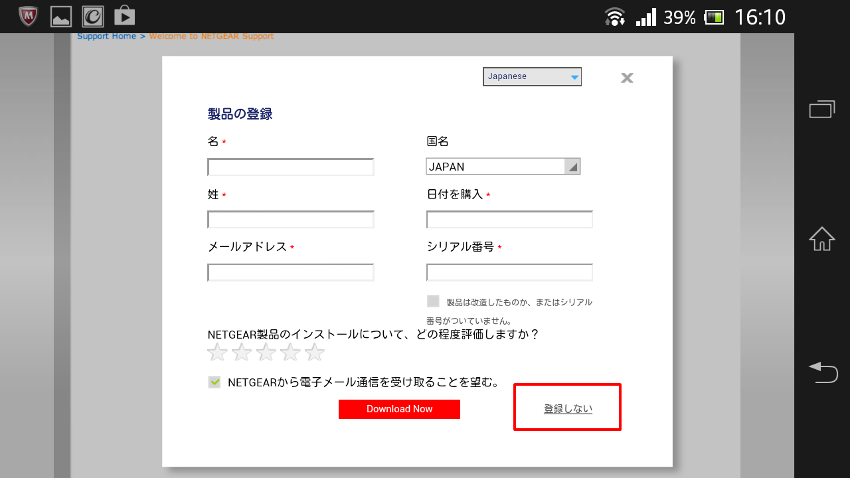Close the product registration dialog
850x478 pixels.
(627, 78)
